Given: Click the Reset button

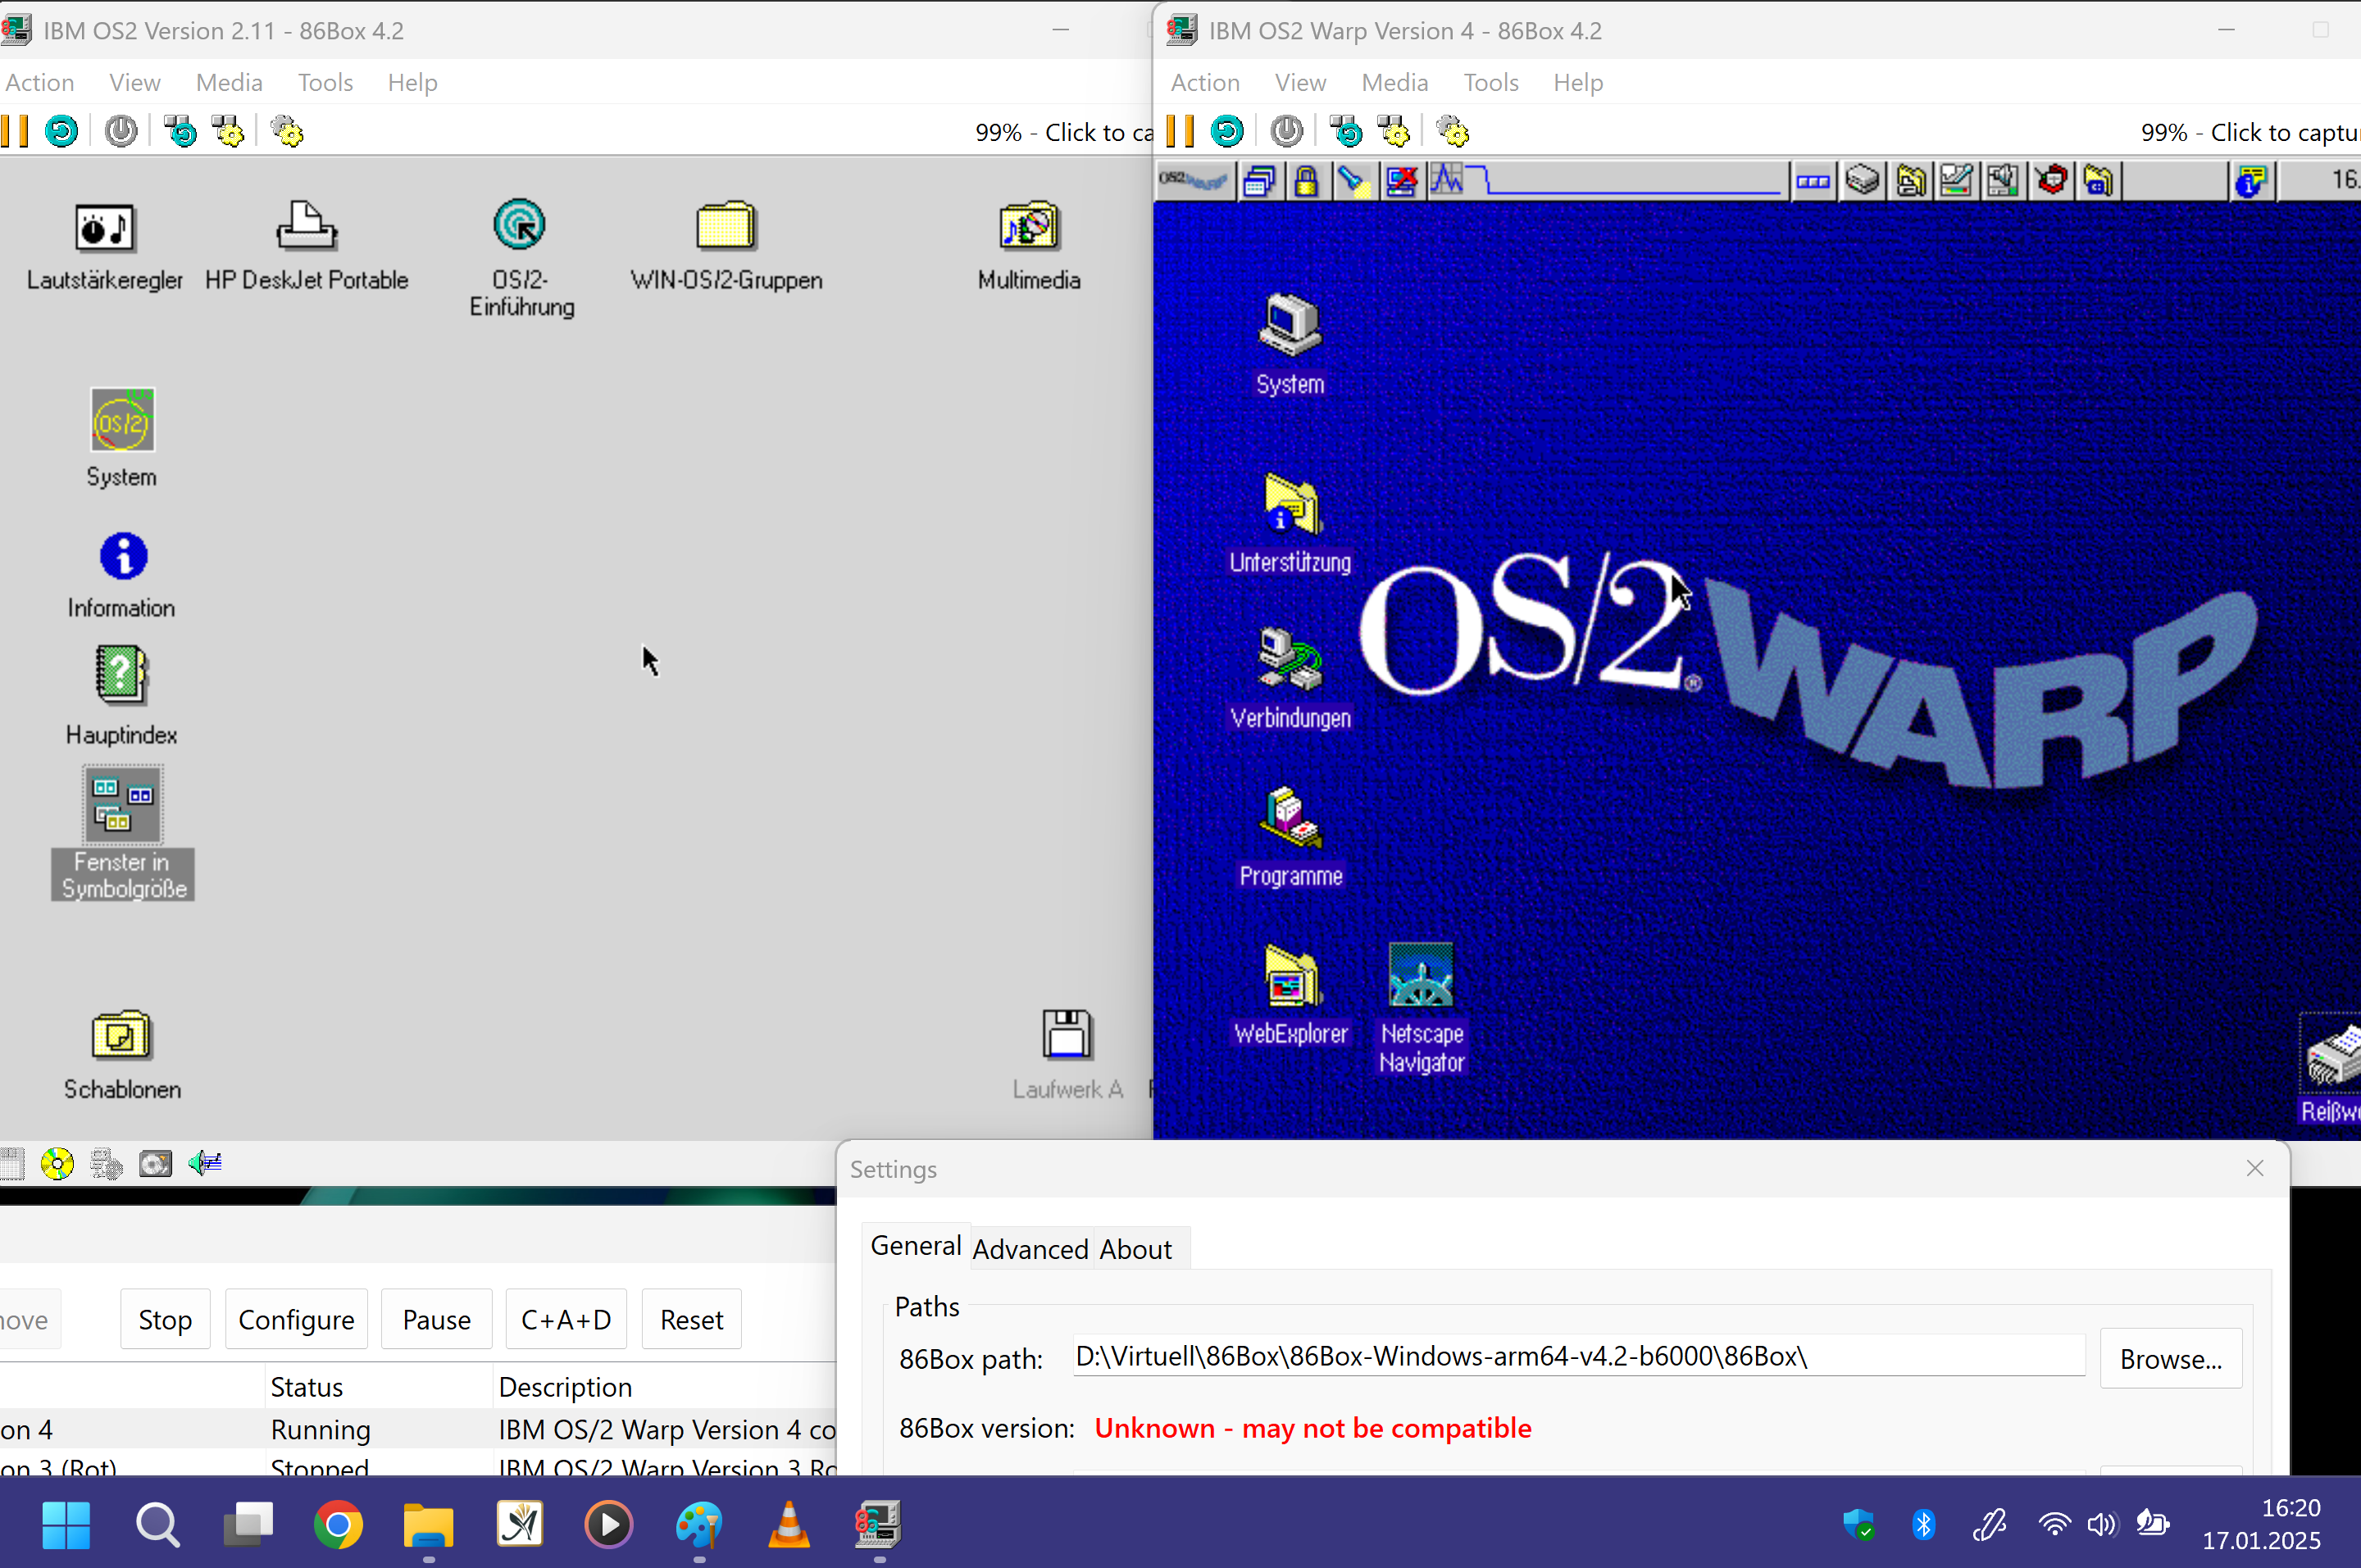Looking at the screenshot, I should tap(691, 1320).
